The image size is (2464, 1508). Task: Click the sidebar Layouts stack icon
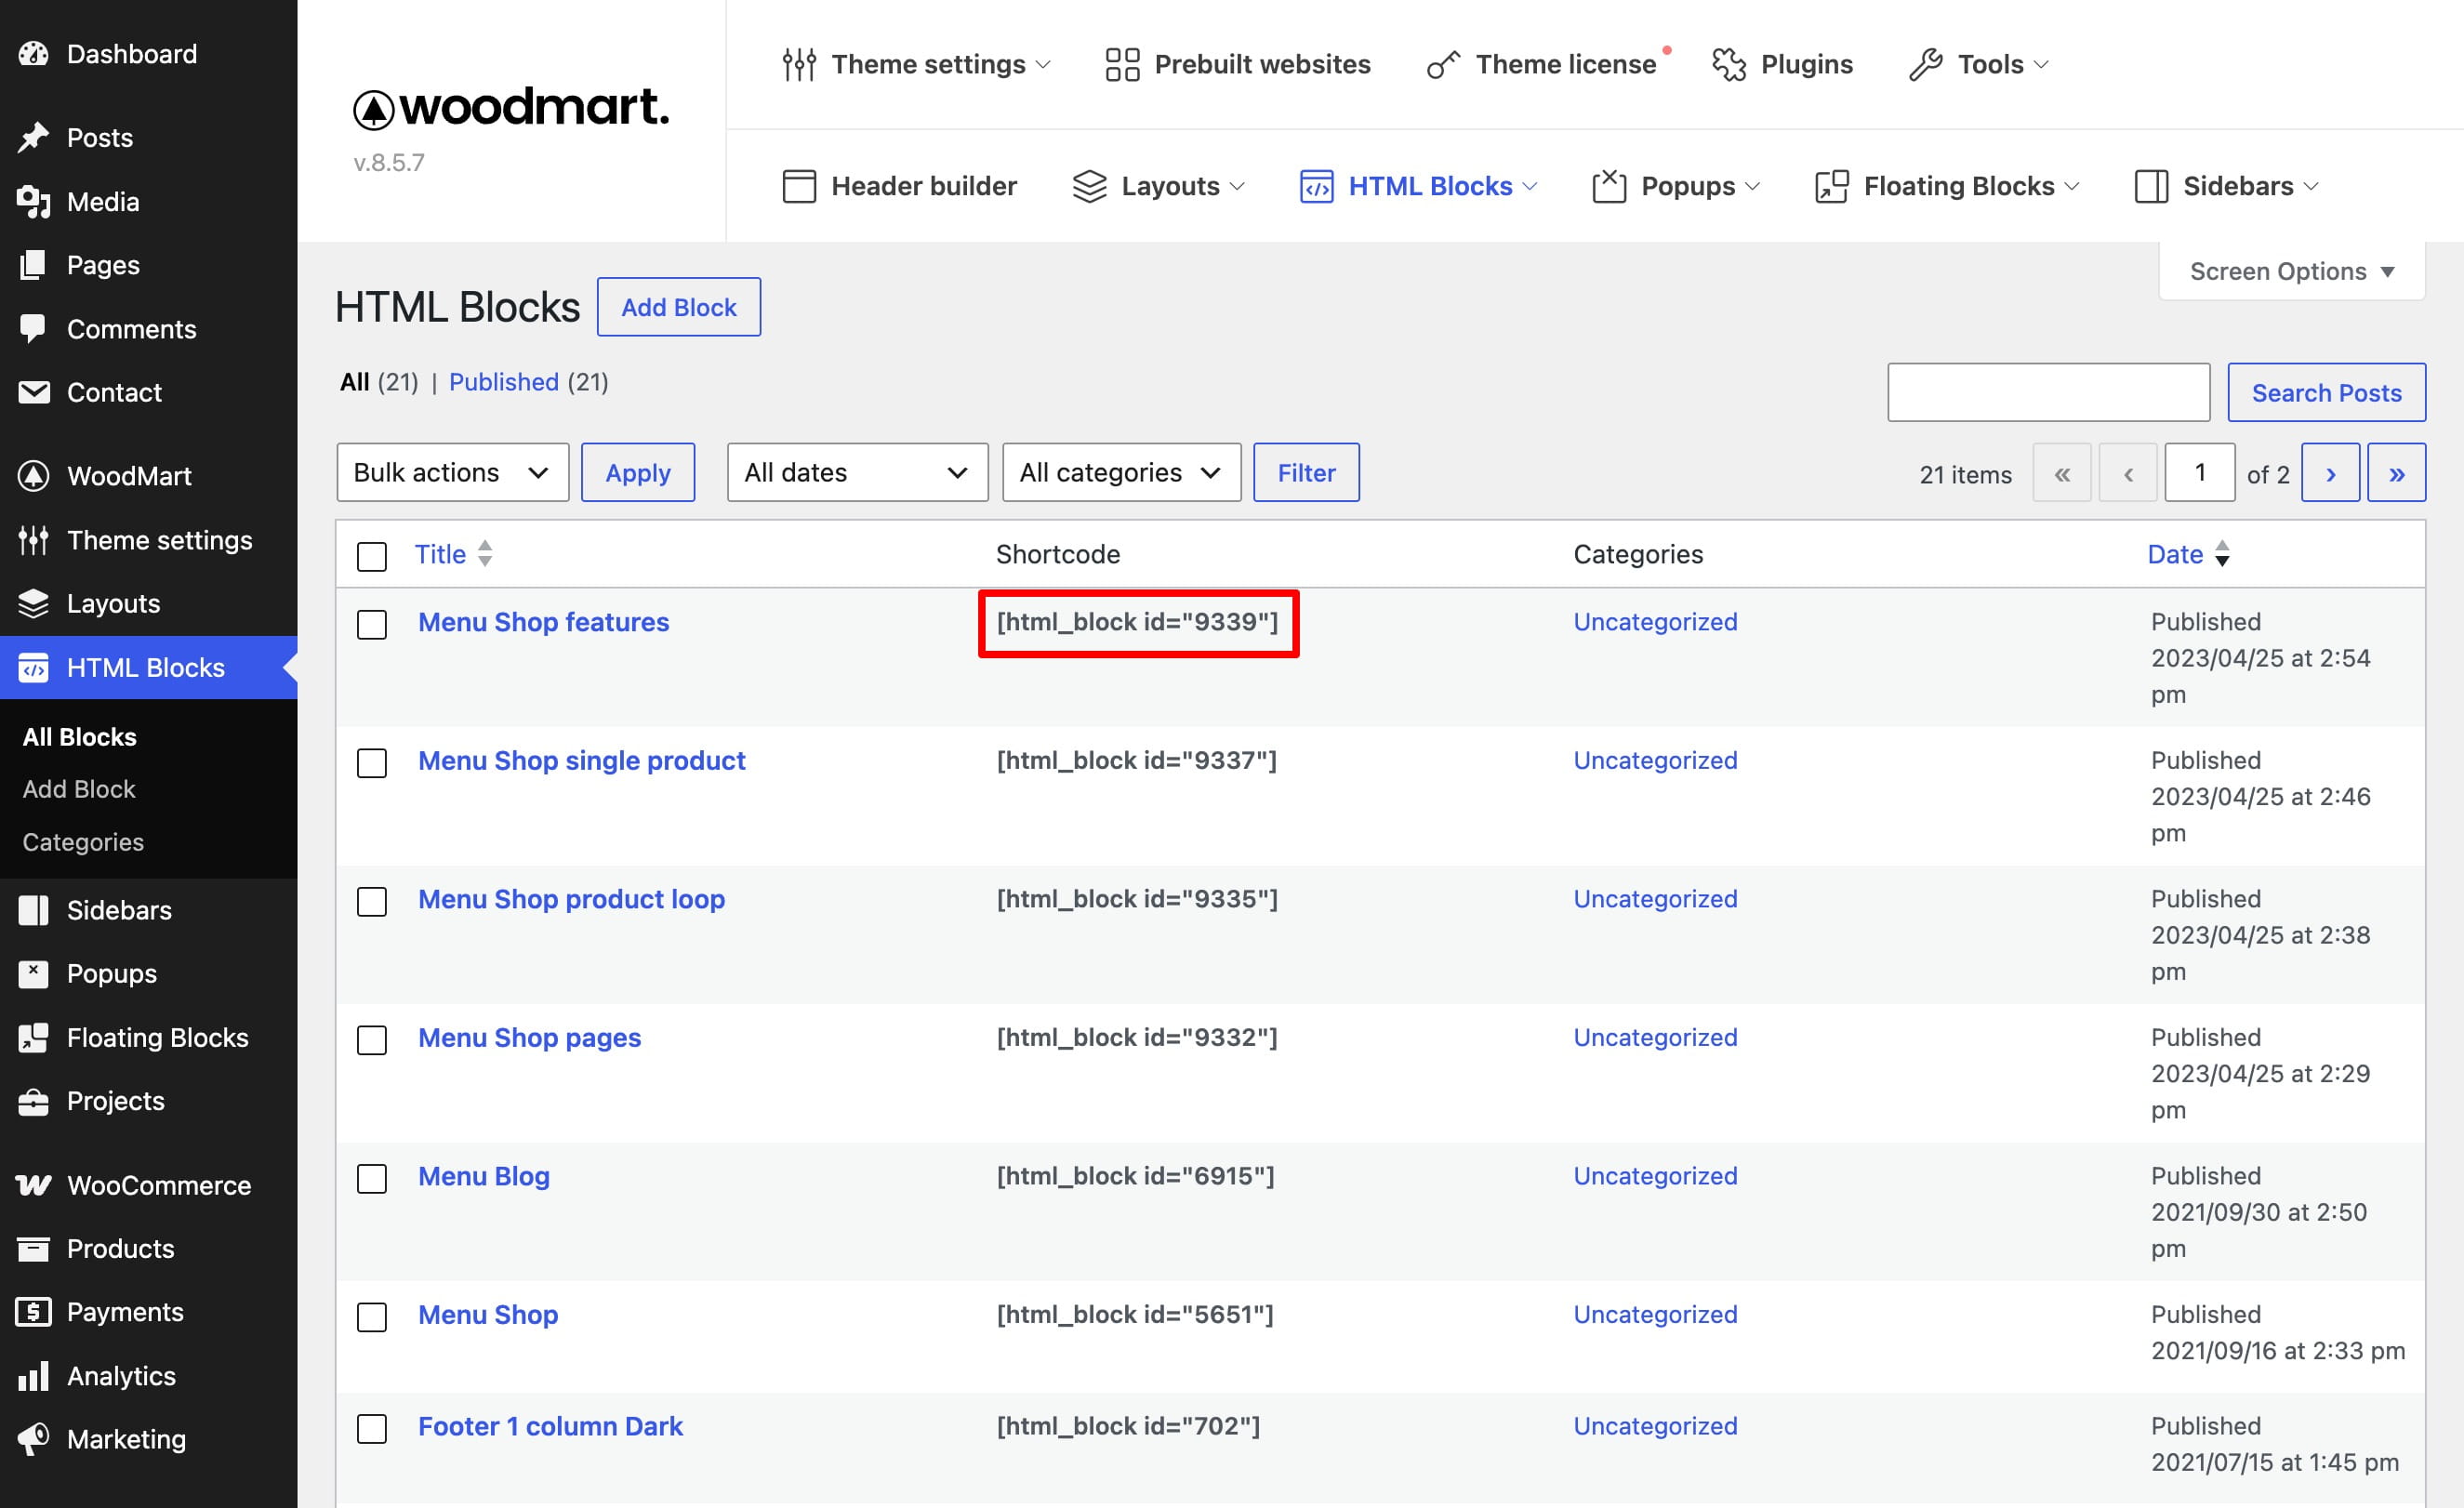pos(33,603)
